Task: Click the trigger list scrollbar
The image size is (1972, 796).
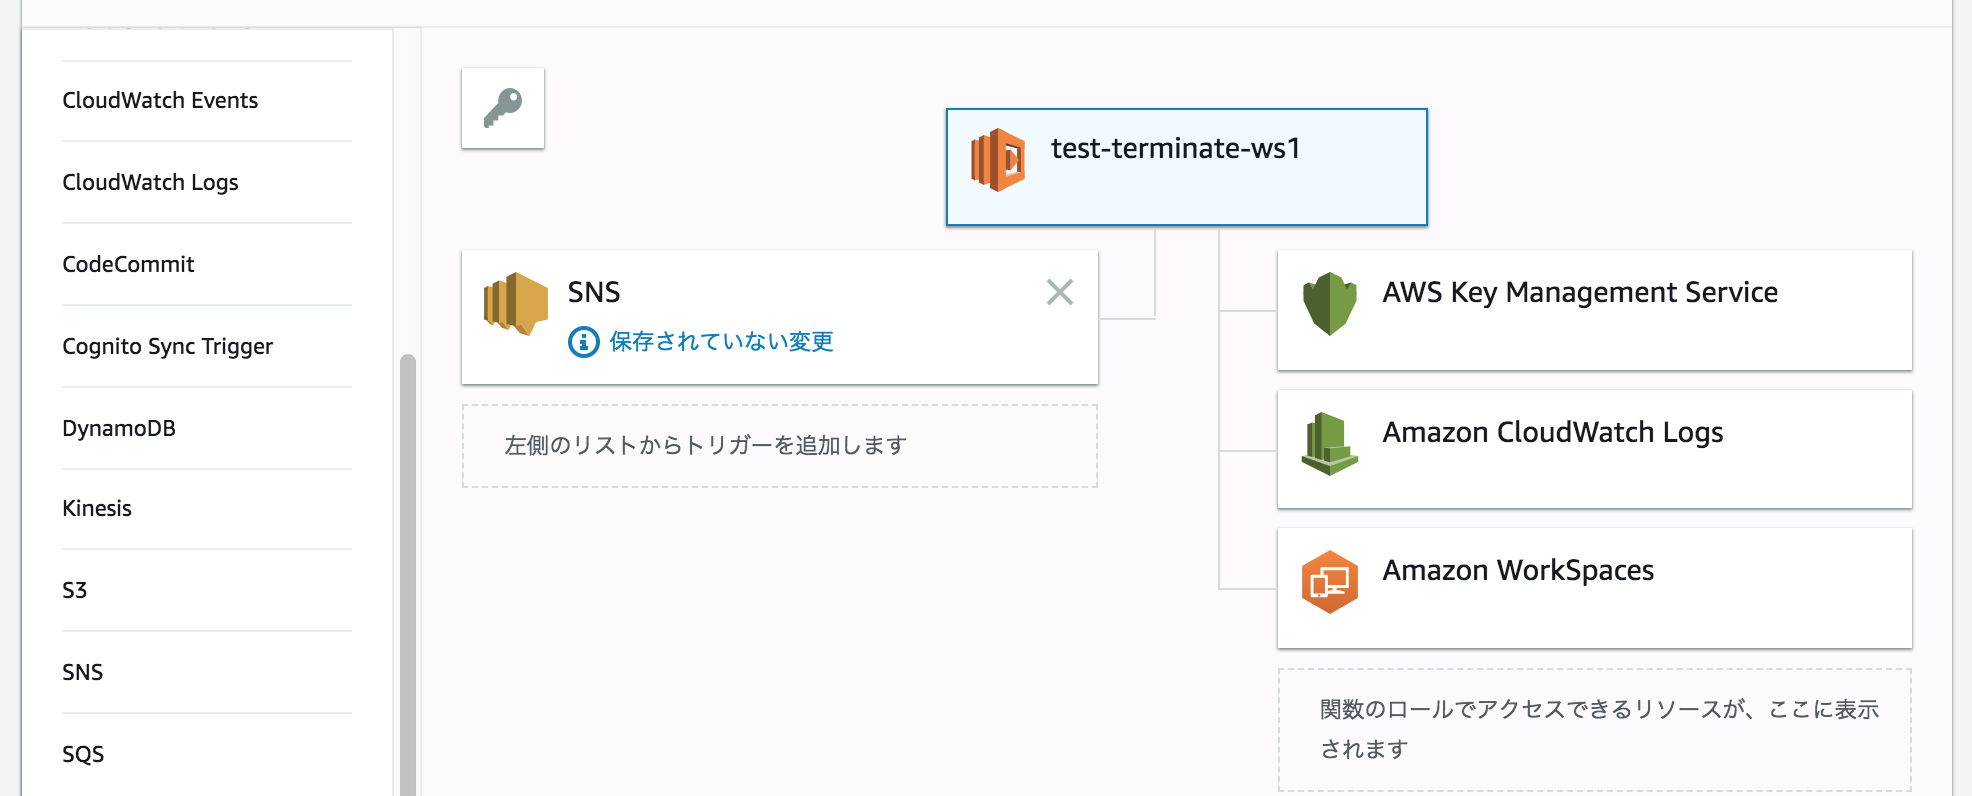Action: point(408,575)
